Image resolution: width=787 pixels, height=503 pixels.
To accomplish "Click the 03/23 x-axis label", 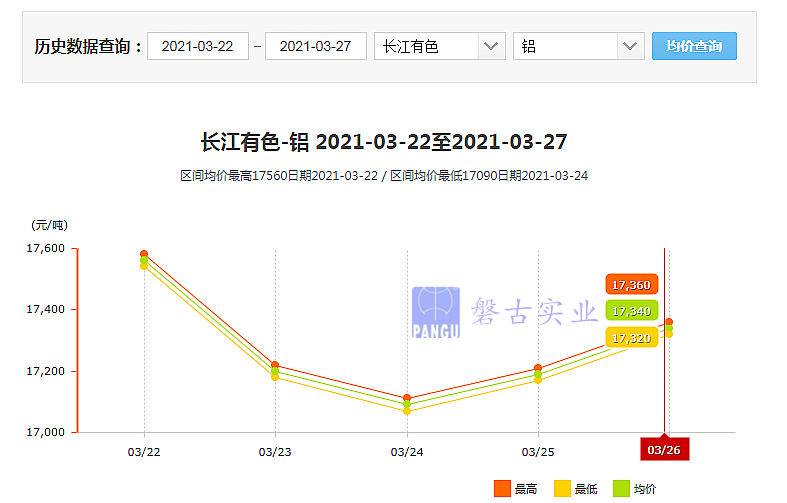I will tap(275, 452).
